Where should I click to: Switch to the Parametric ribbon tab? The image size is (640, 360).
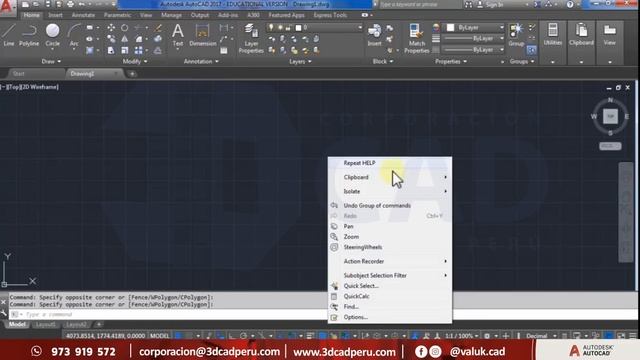tap(117, 15)
